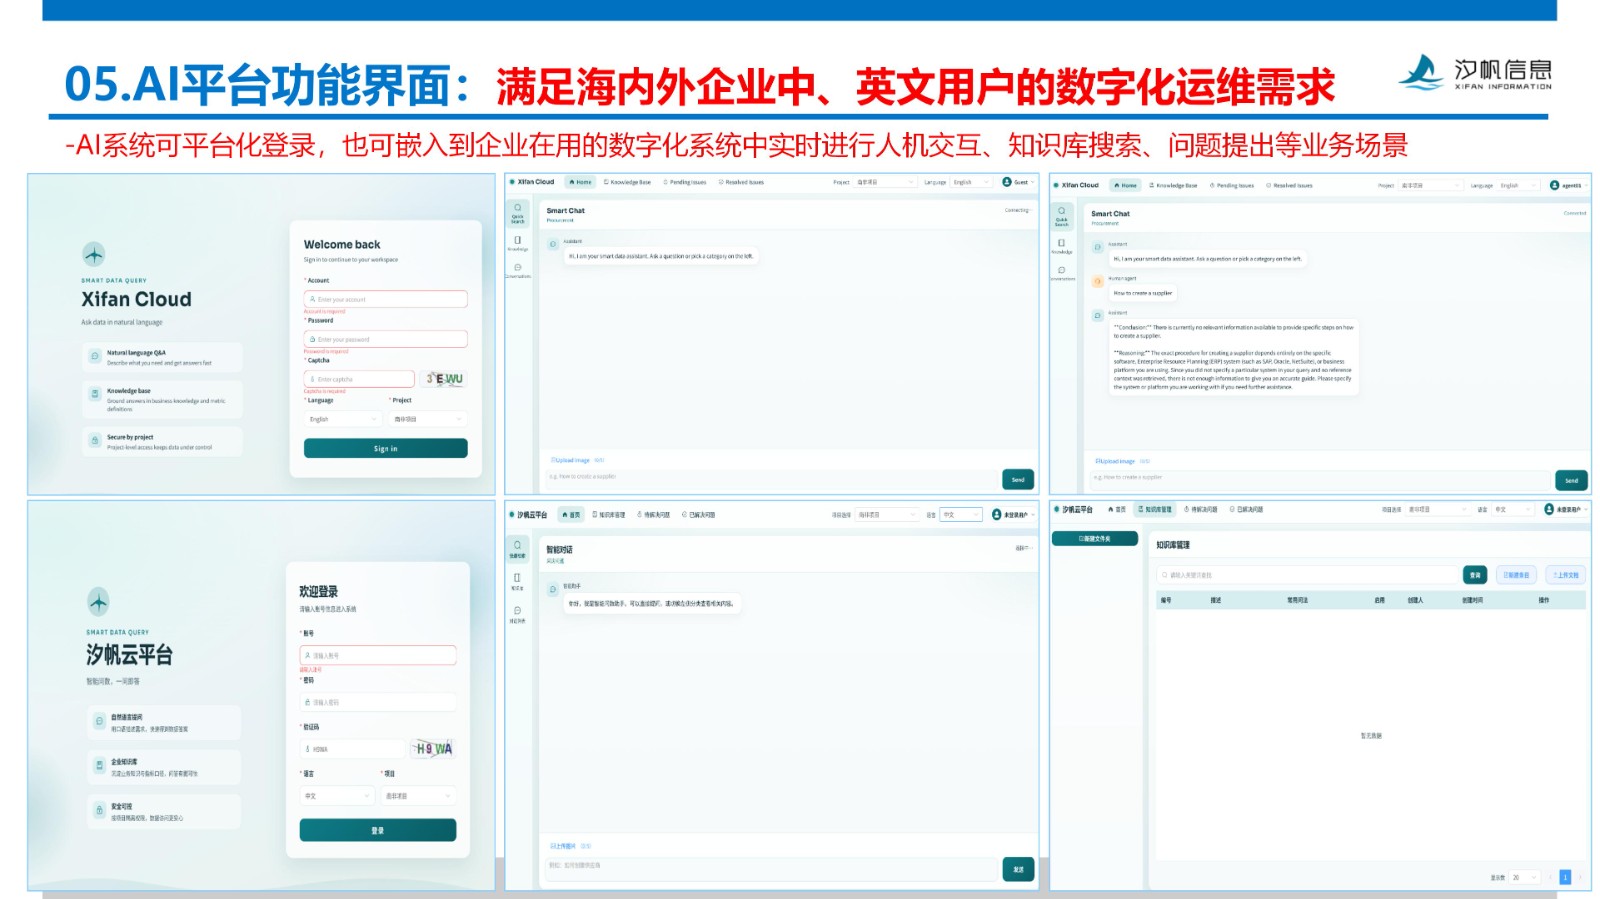Click the 3EWU captcha image to refresh
Viewport: 1600px width, 899px height.
(x=444, y=379)
